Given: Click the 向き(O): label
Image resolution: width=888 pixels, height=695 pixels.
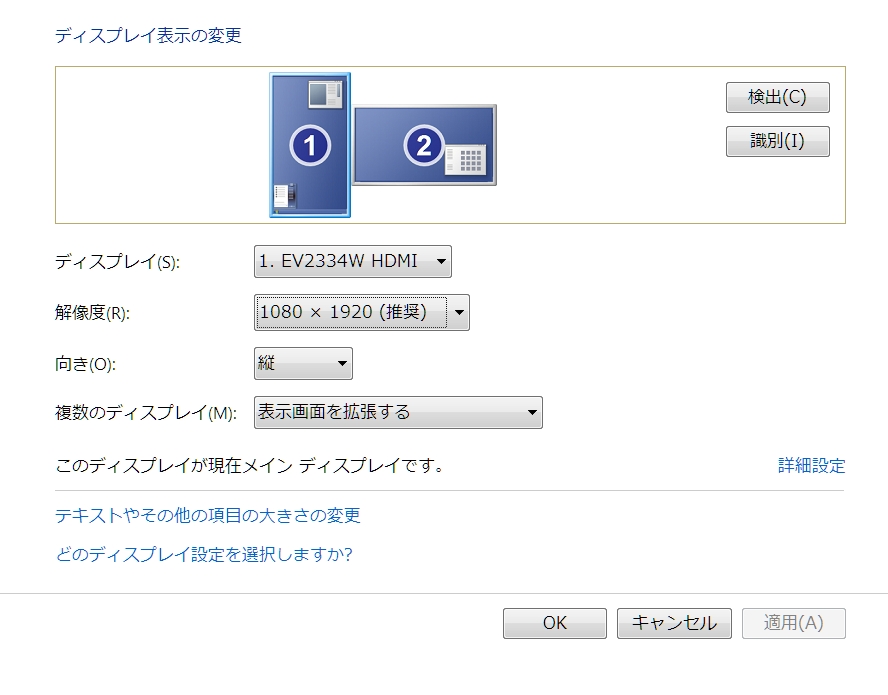Looking at the screenshot, I should (86, 363).
